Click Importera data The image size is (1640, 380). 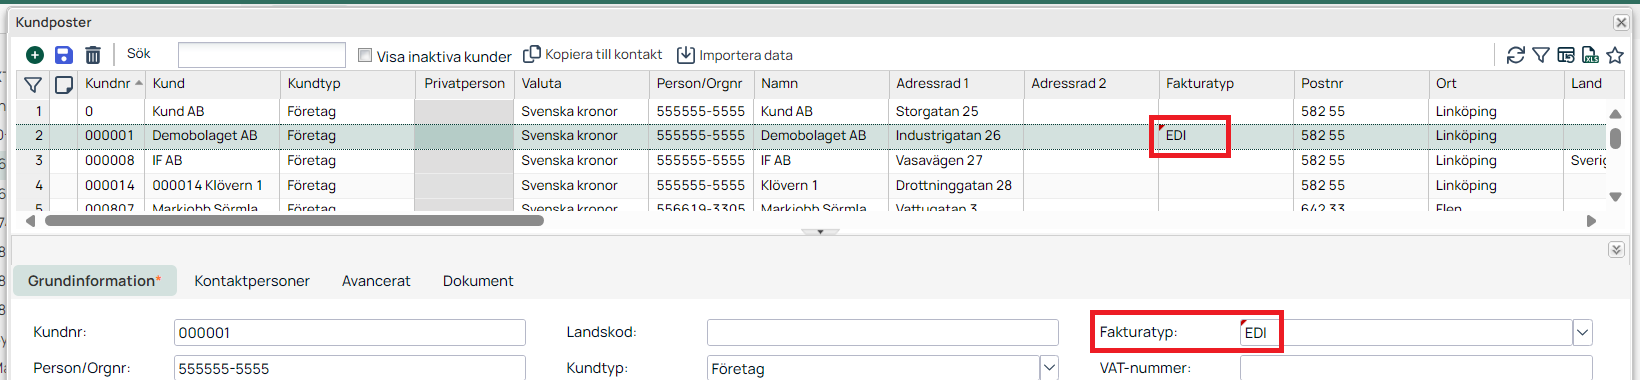[735, 55]
